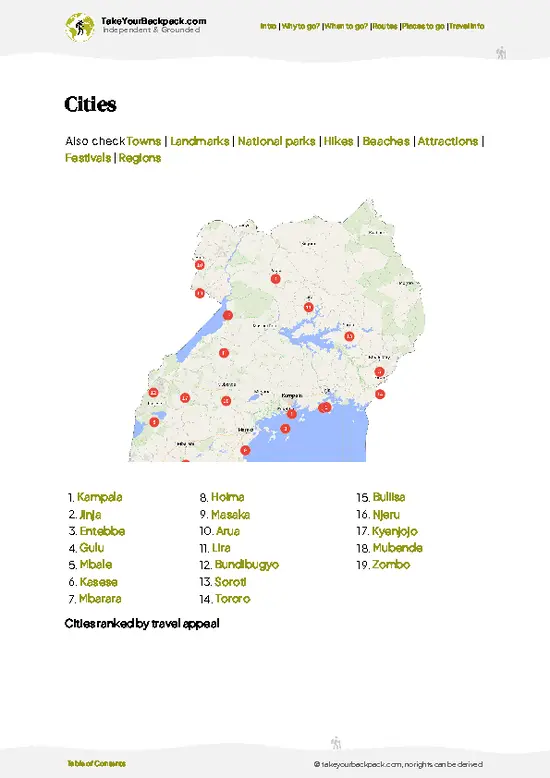Image resolution: width=550 pixels, height=778 pixels.
Task: Open the Tororo city link
Action: pyautogui.click(x=233, y=599)
